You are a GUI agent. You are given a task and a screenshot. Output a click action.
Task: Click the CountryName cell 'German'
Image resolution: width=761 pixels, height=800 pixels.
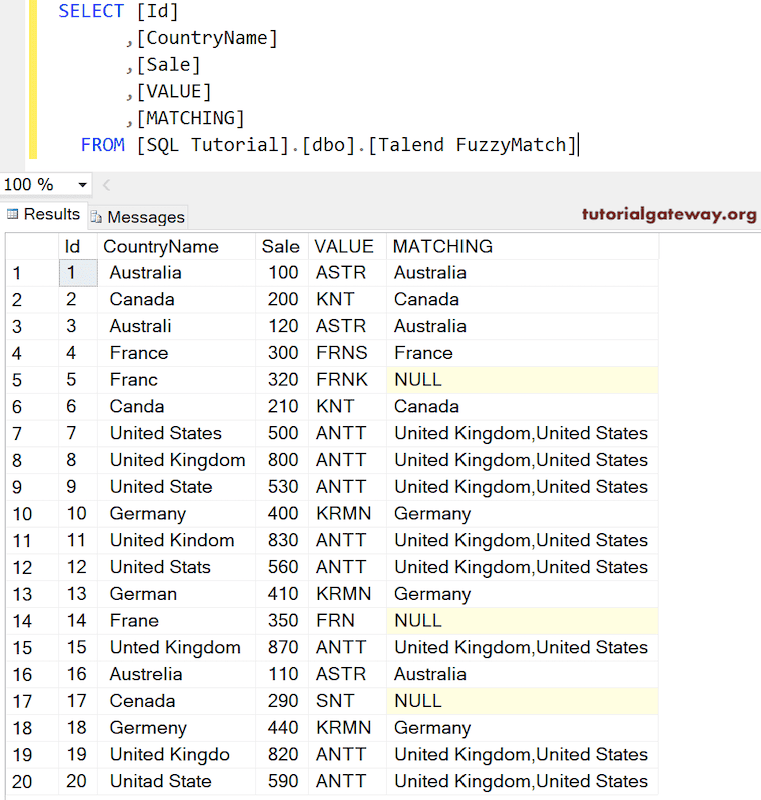point(176,594)
